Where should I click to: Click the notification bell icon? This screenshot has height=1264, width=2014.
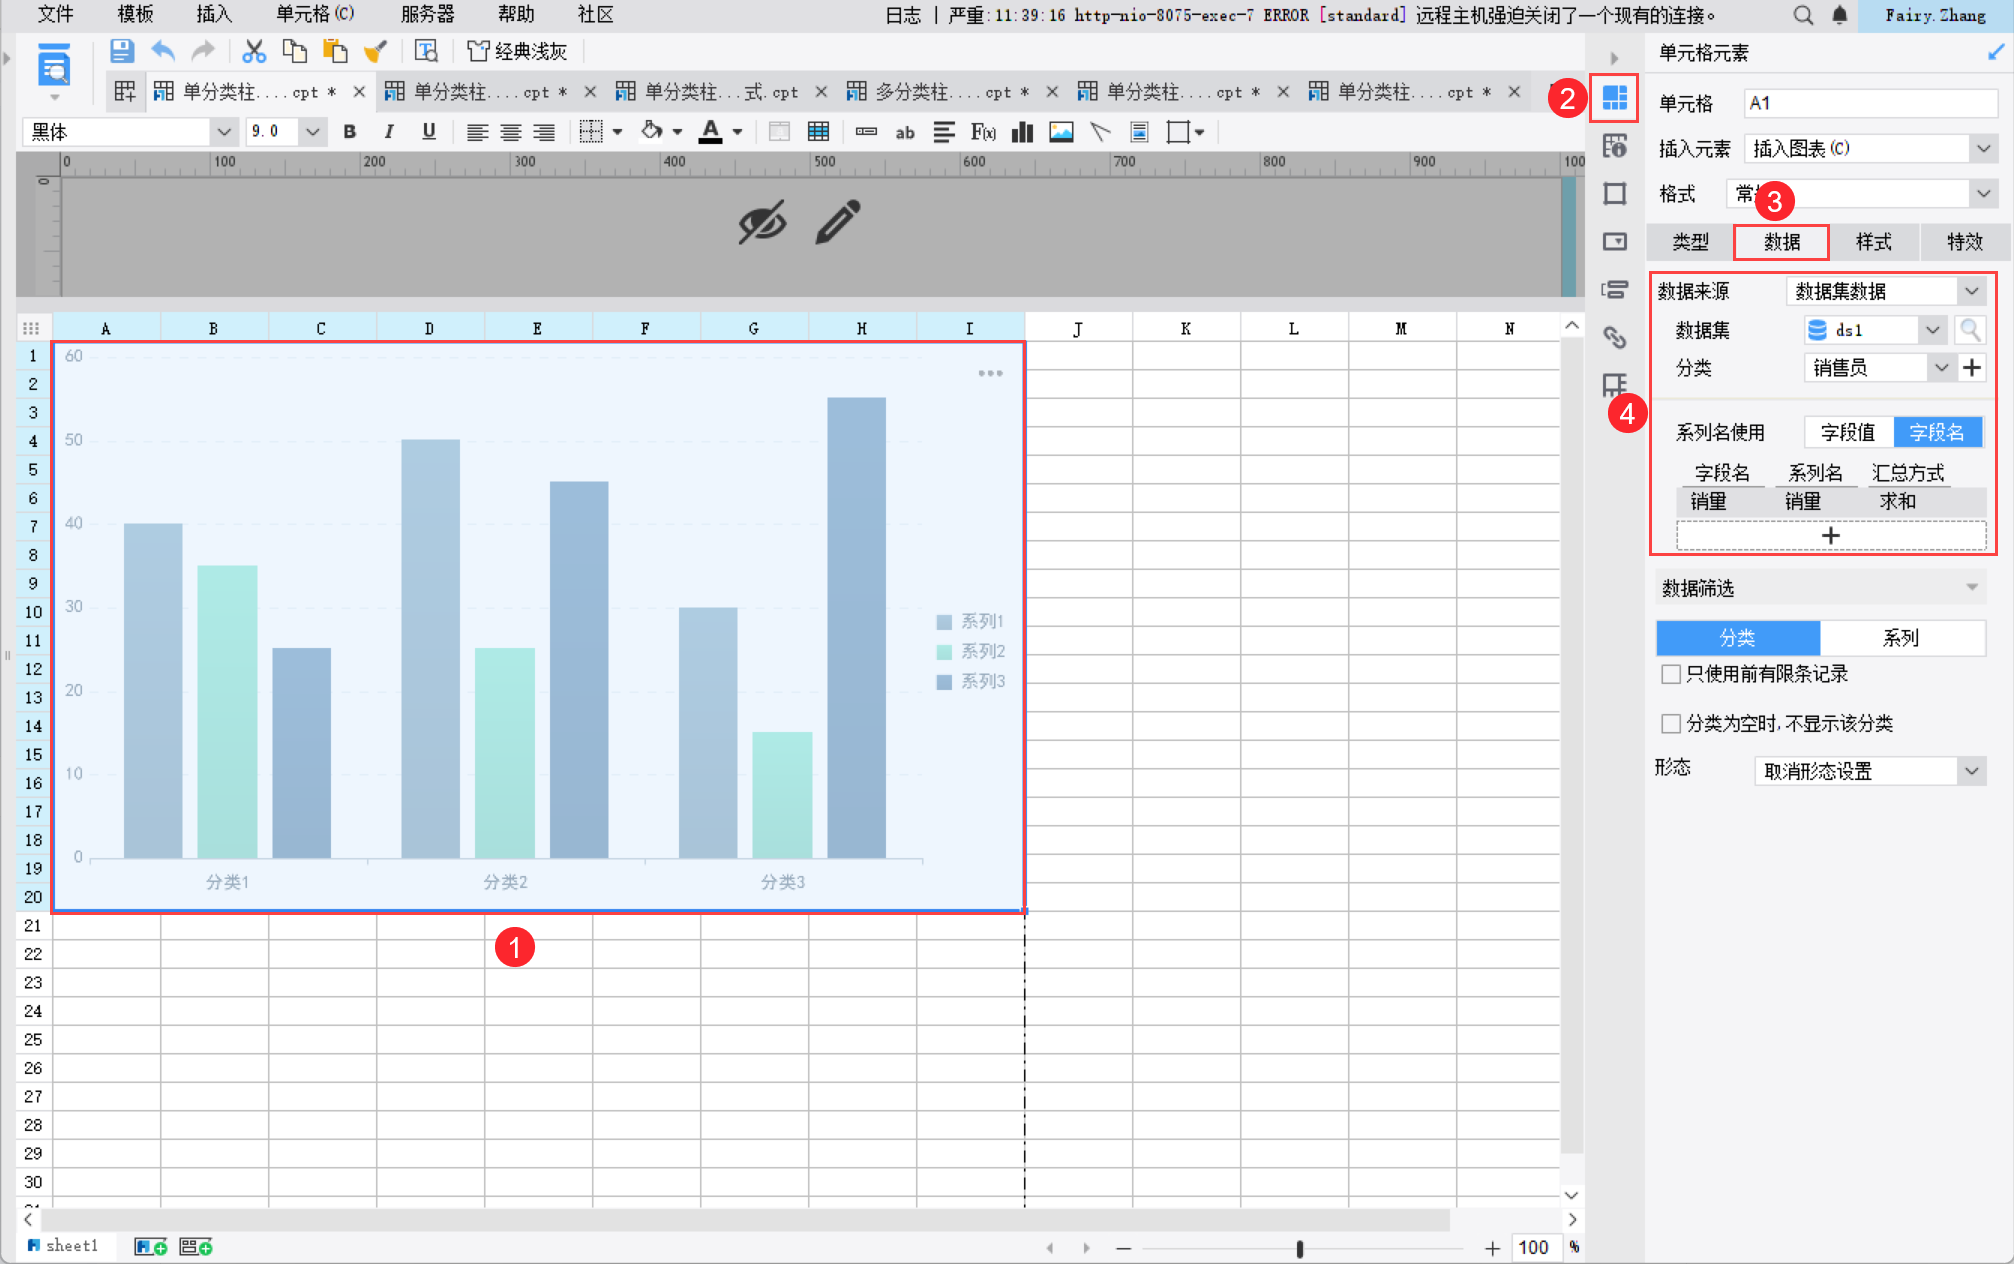[1839, 15]
